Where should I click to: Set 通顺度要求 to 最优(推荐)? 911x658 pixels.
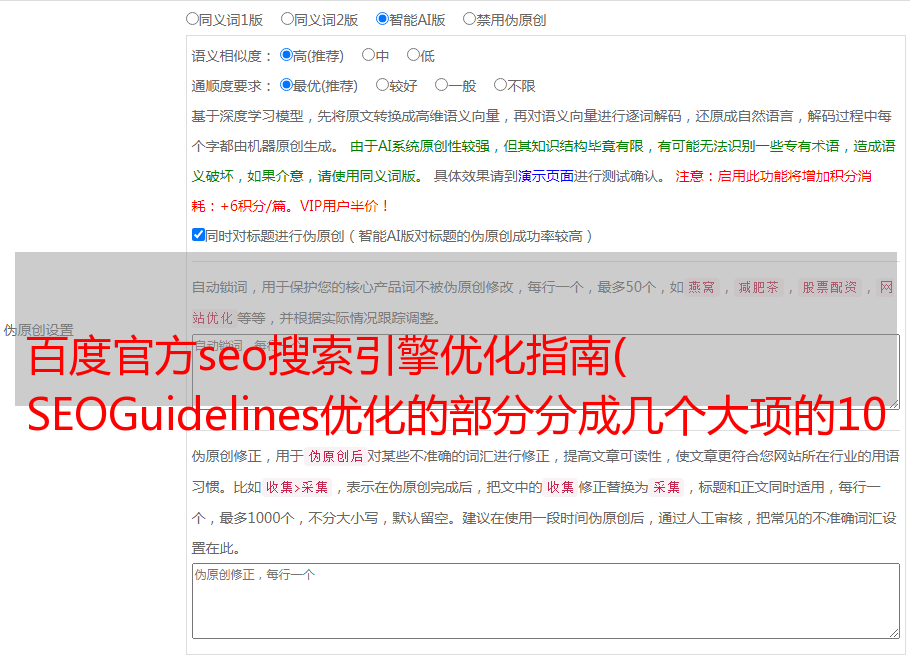(286, 85)
